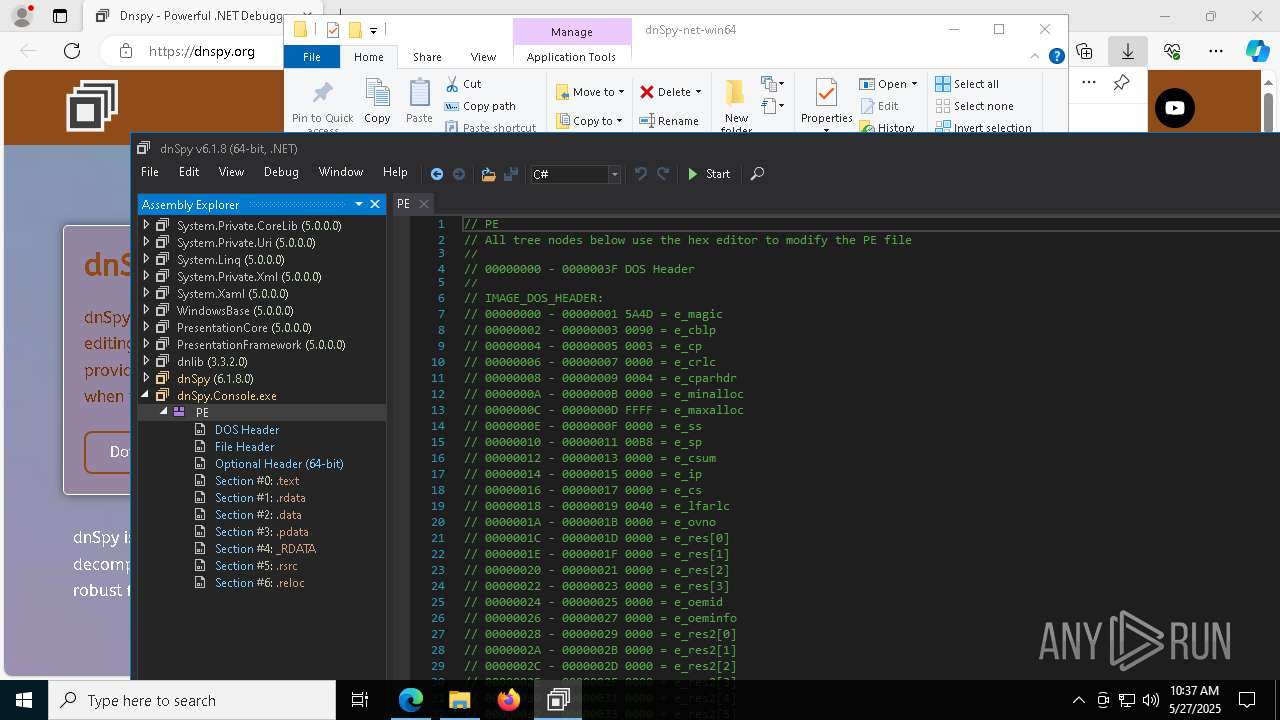
Task: Collapse the PE tree node
Action: (x=163, y=412)
